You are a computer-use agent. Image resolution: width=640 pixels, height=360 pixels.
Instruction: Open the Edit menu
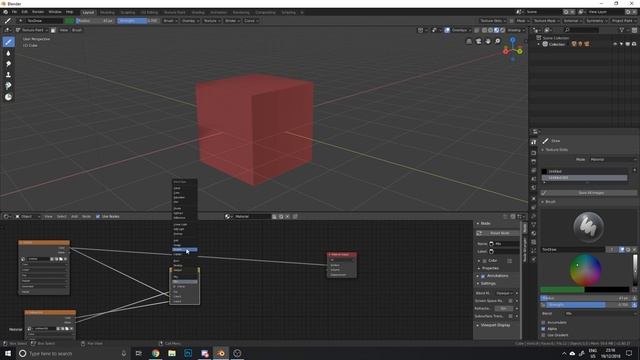coord(24,12)
